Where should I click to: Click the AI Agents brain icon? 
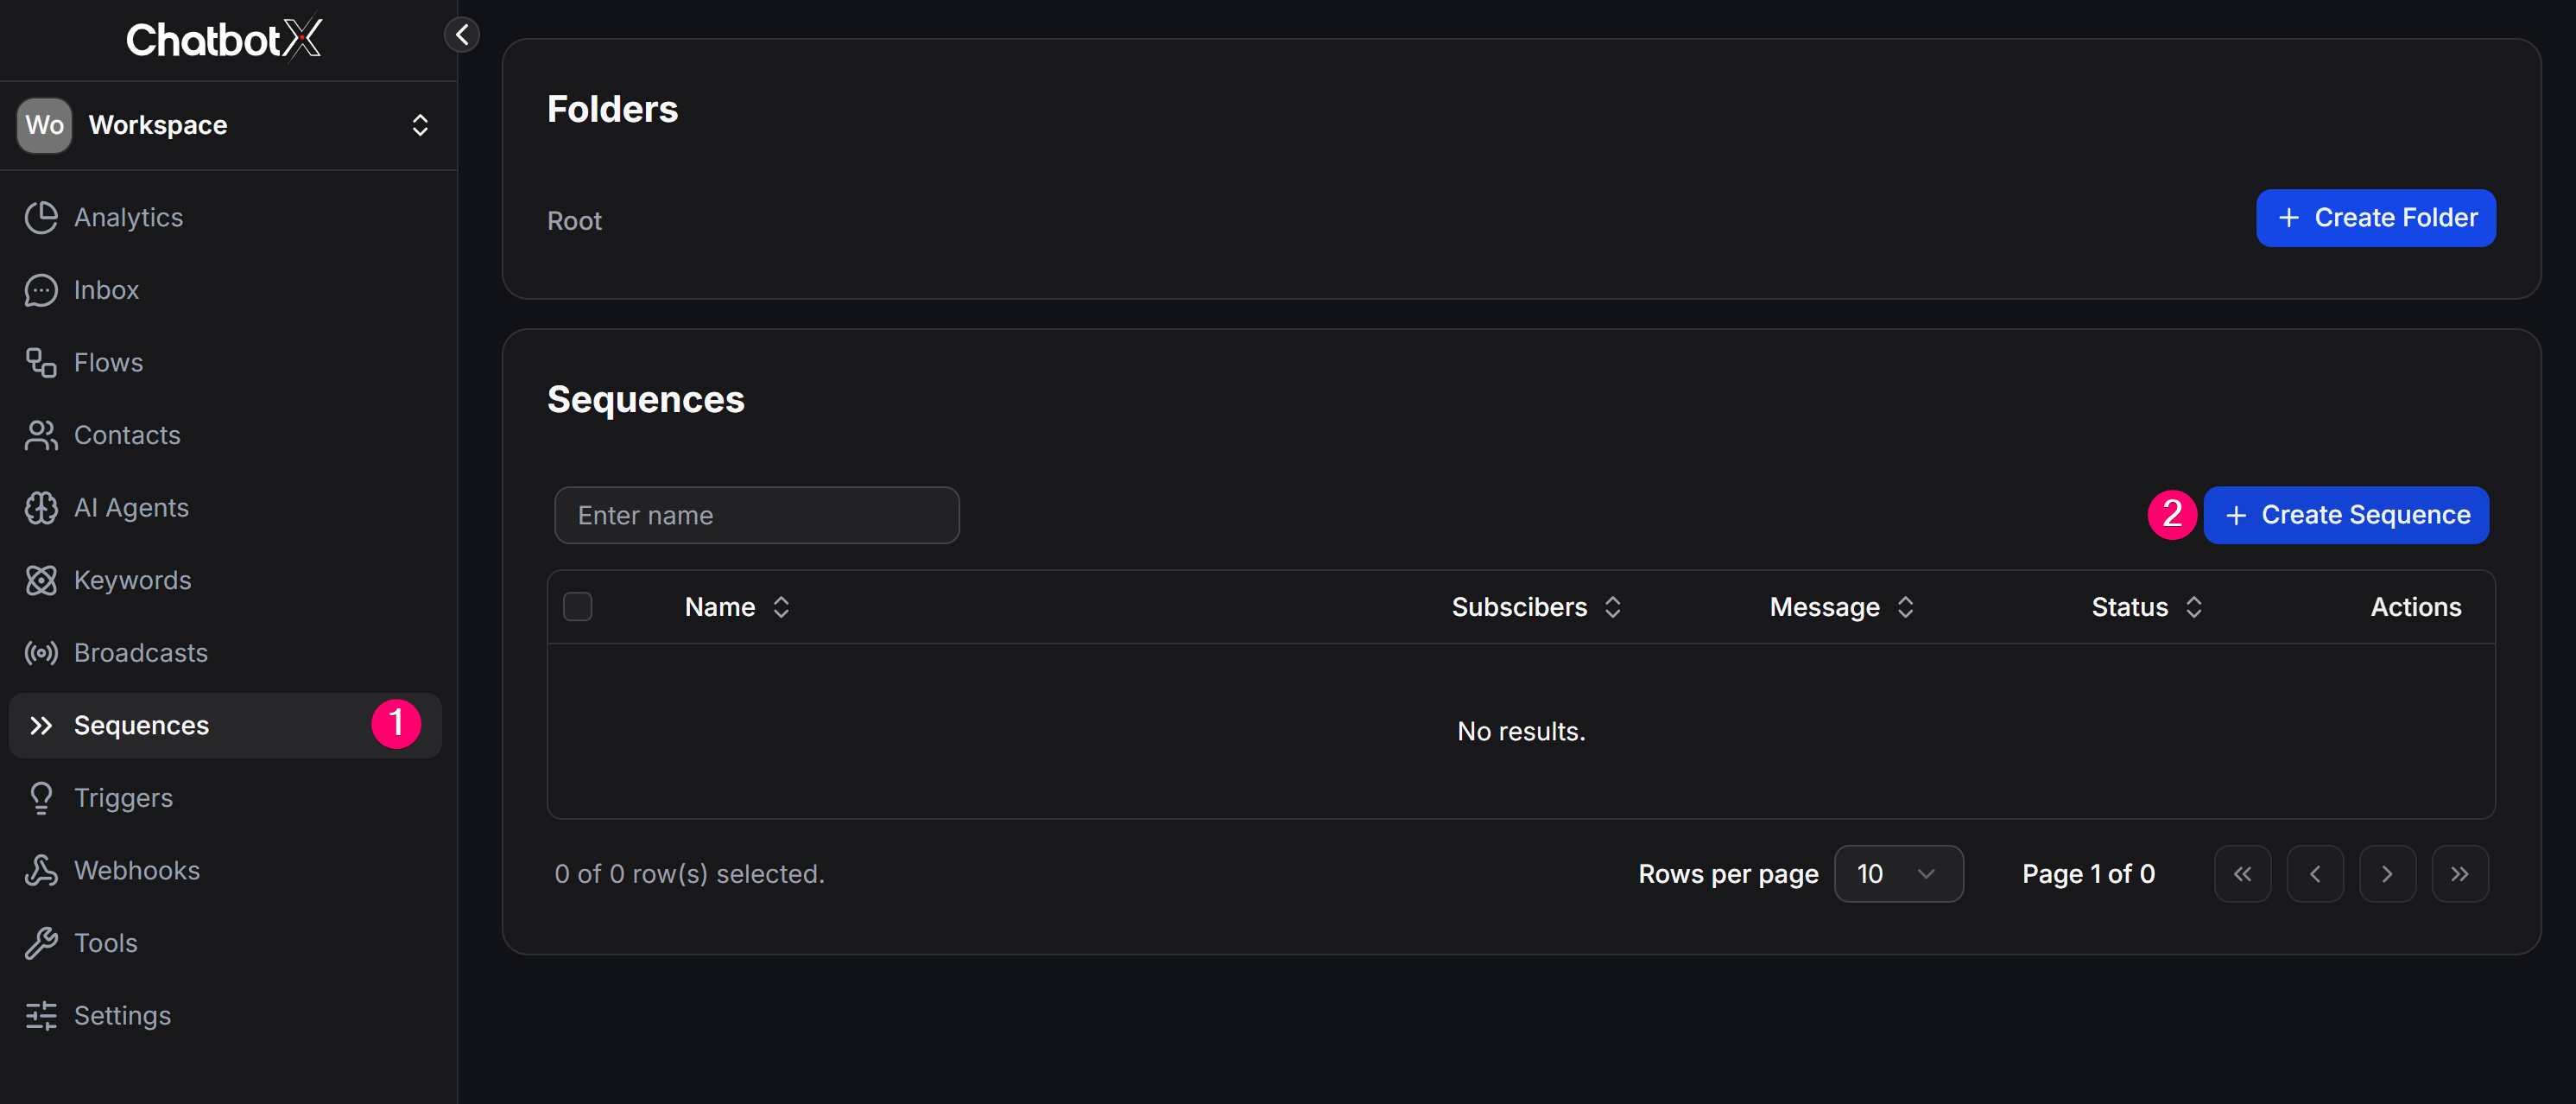(x=41, y=508)
